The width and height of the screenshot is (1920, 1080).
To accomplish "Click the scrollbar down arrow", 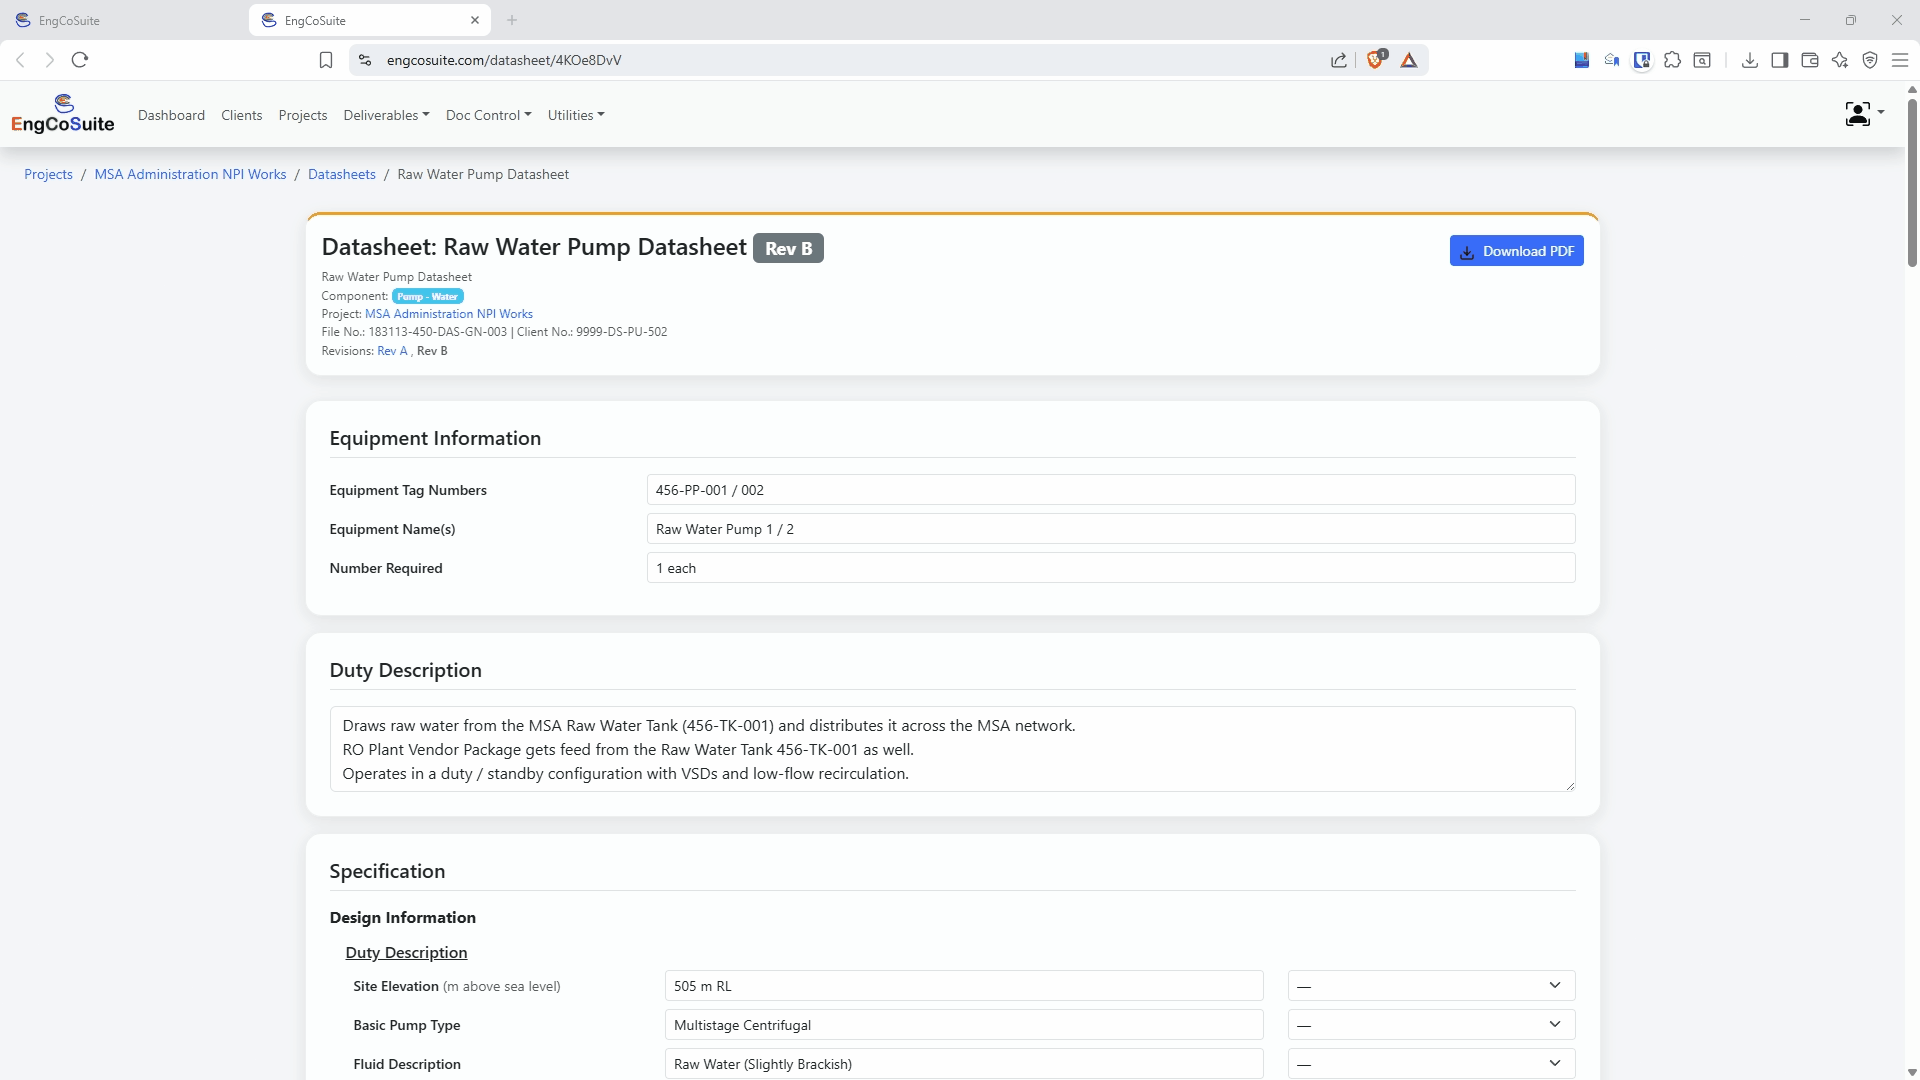I will click(x=1912, y=1073).
